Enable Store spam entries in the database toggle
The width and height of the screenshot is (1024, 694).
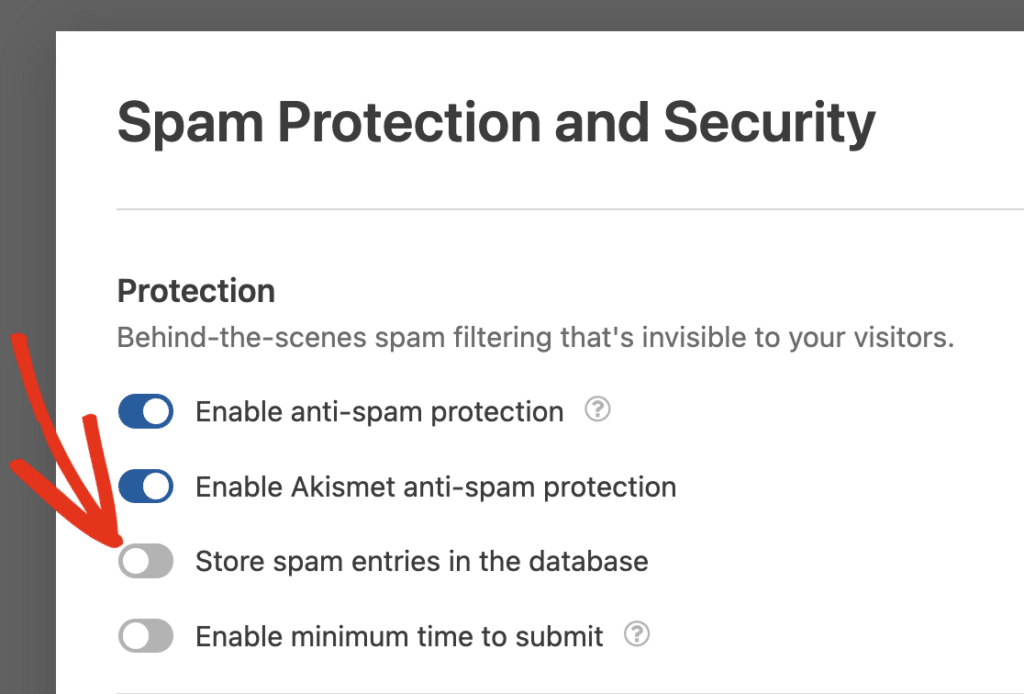pyautogui.click(x=146, y=561)
